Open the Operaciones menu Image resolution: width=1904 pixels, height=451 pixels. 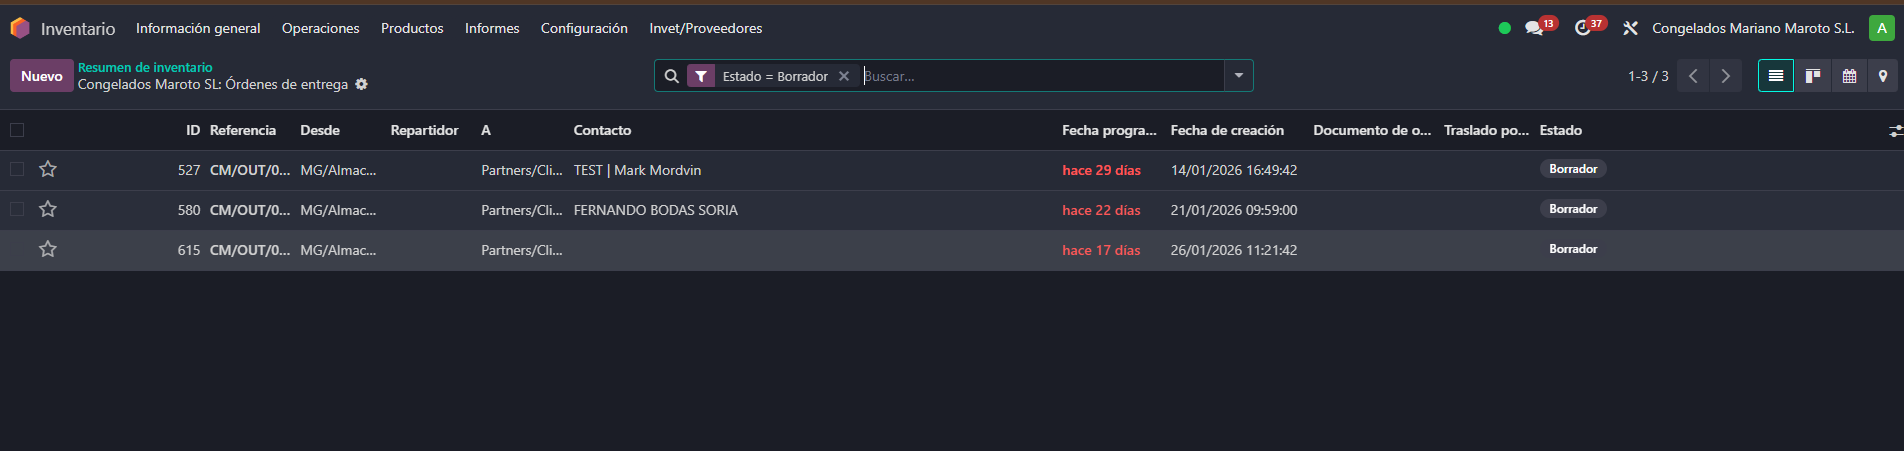[x=320, y=28]
